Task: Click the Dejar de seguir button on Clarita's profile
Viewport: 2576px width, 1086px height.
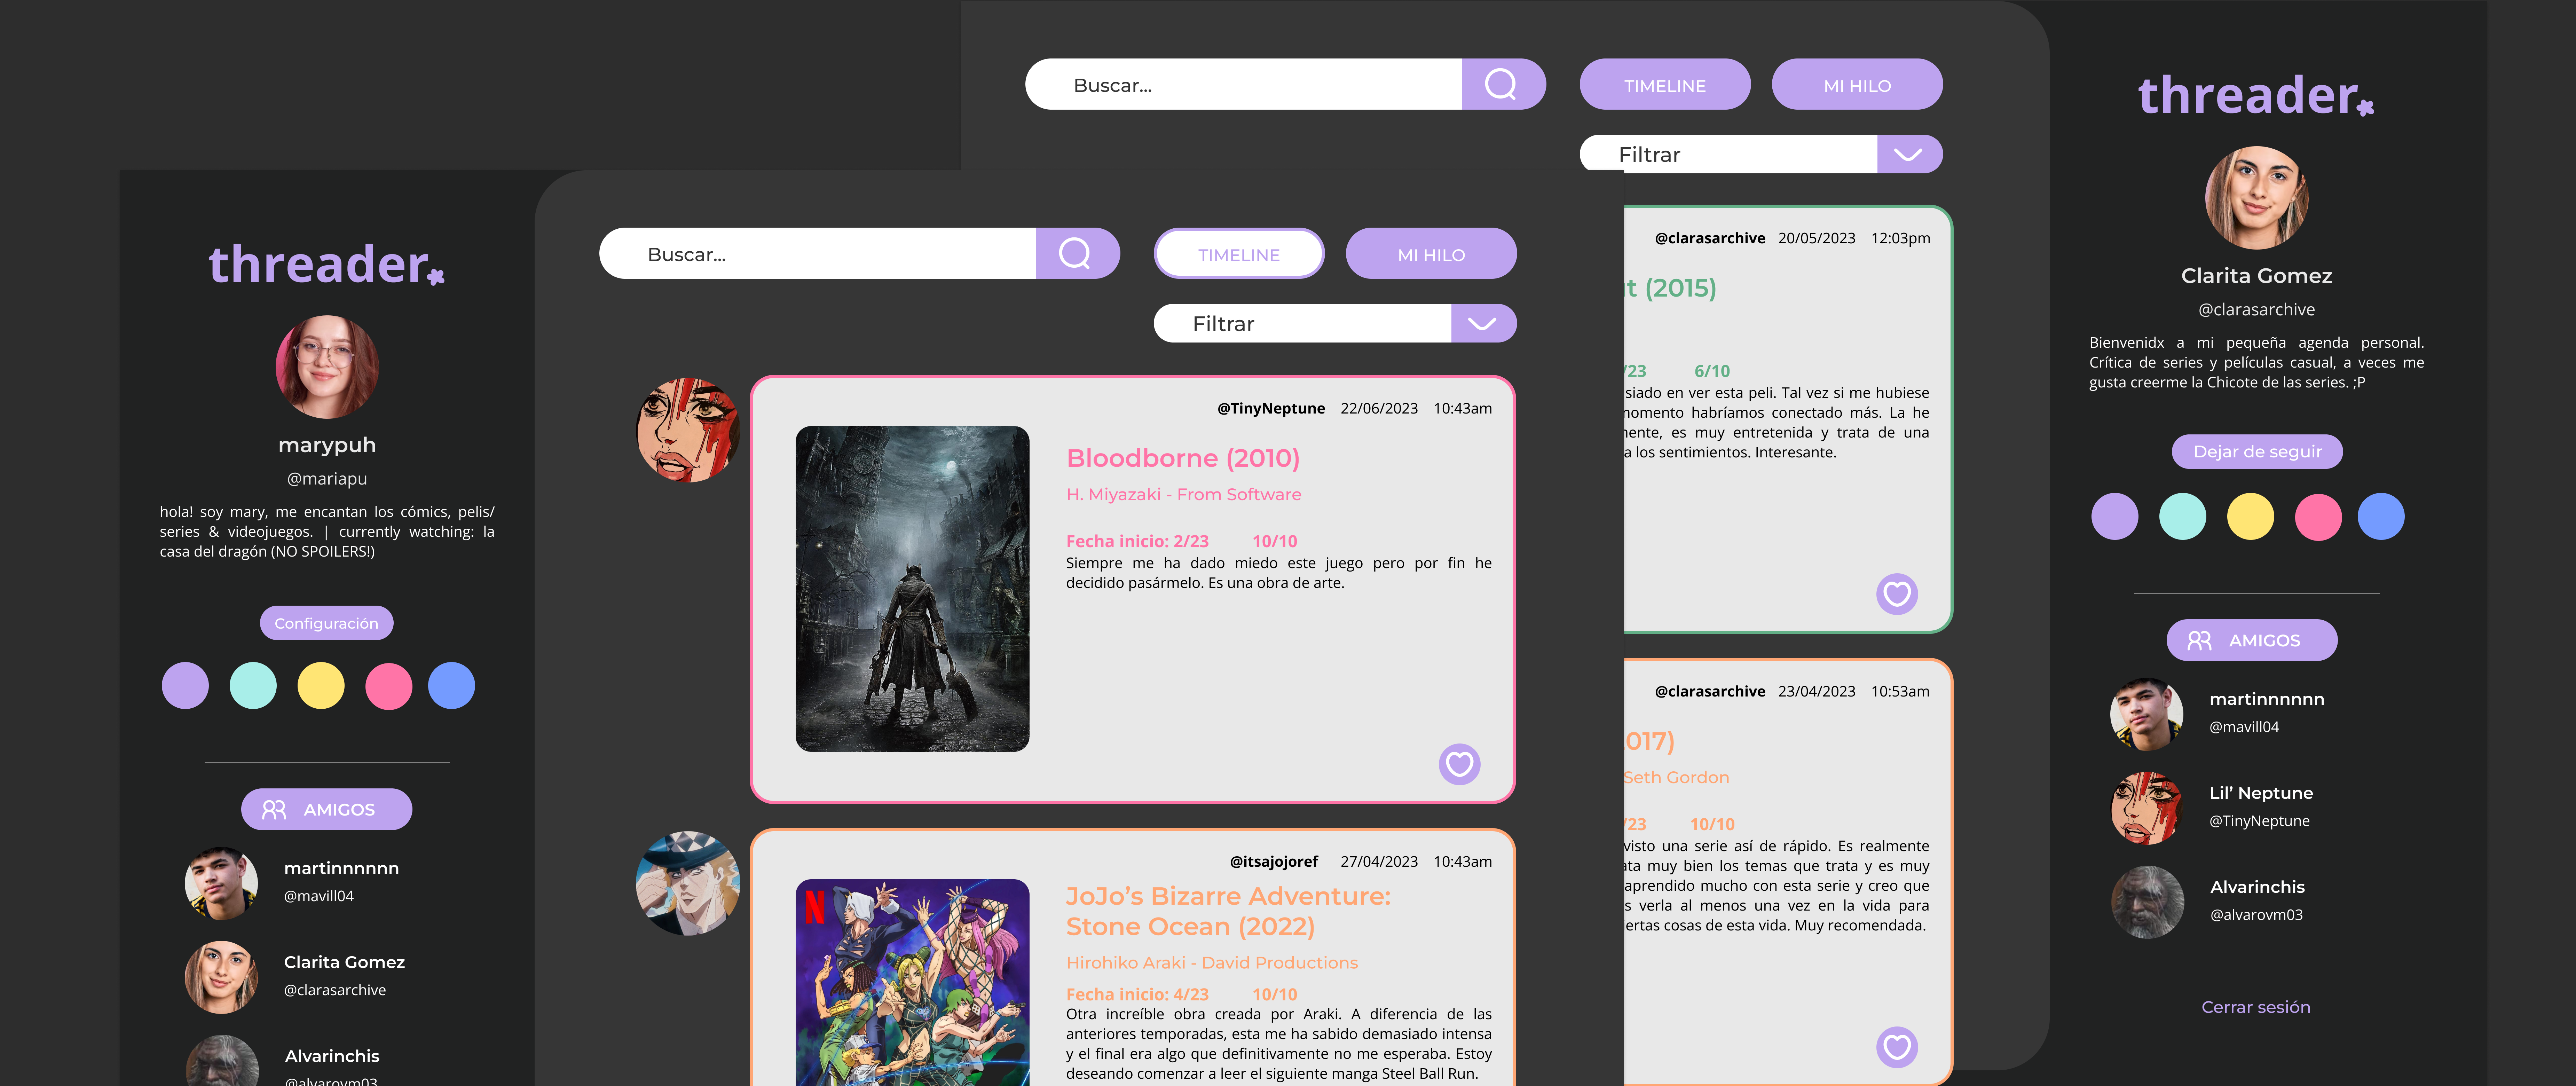Action: (2257, 451)
